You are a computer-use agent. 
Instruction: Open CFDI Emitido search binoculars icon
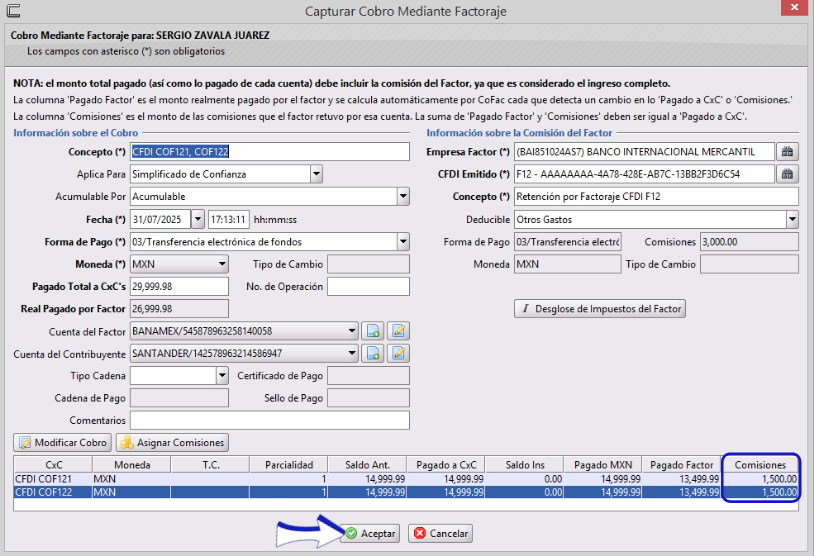click(787, 174)
